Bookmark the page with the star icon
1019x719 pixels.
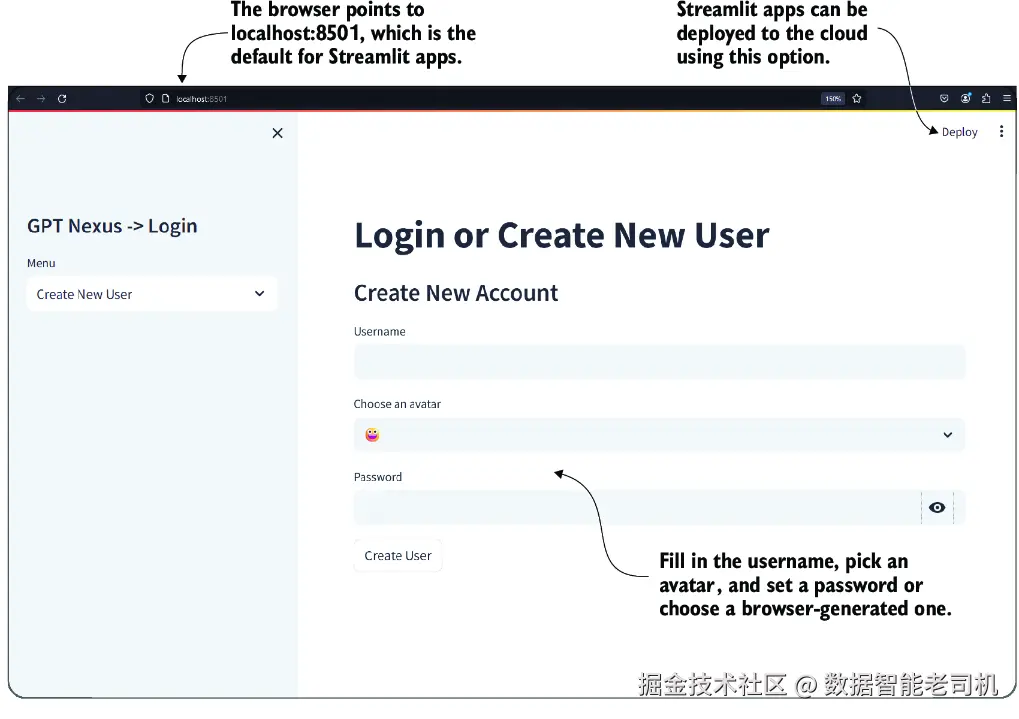click(x=857, y=99)
